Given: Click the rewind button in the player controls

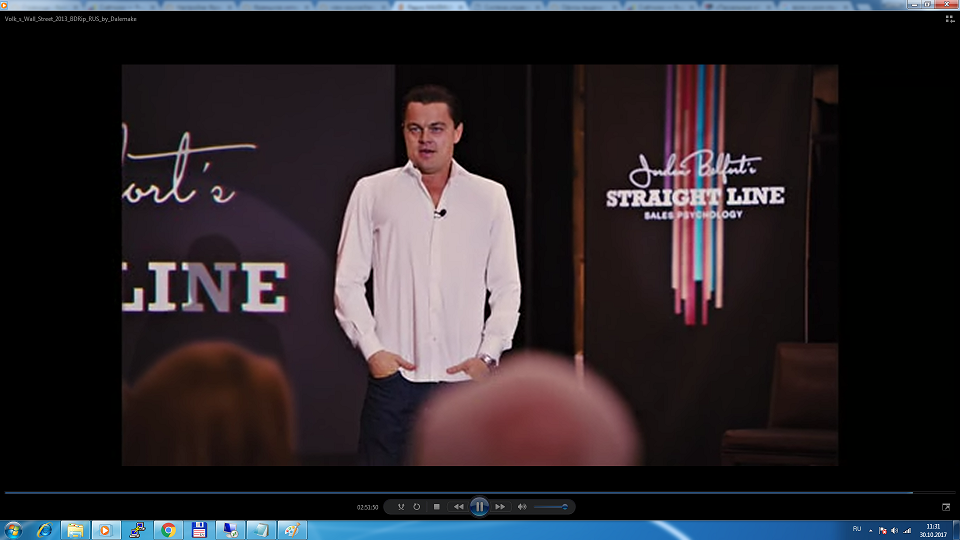Looking at the screenshot, I should point(459,507).
